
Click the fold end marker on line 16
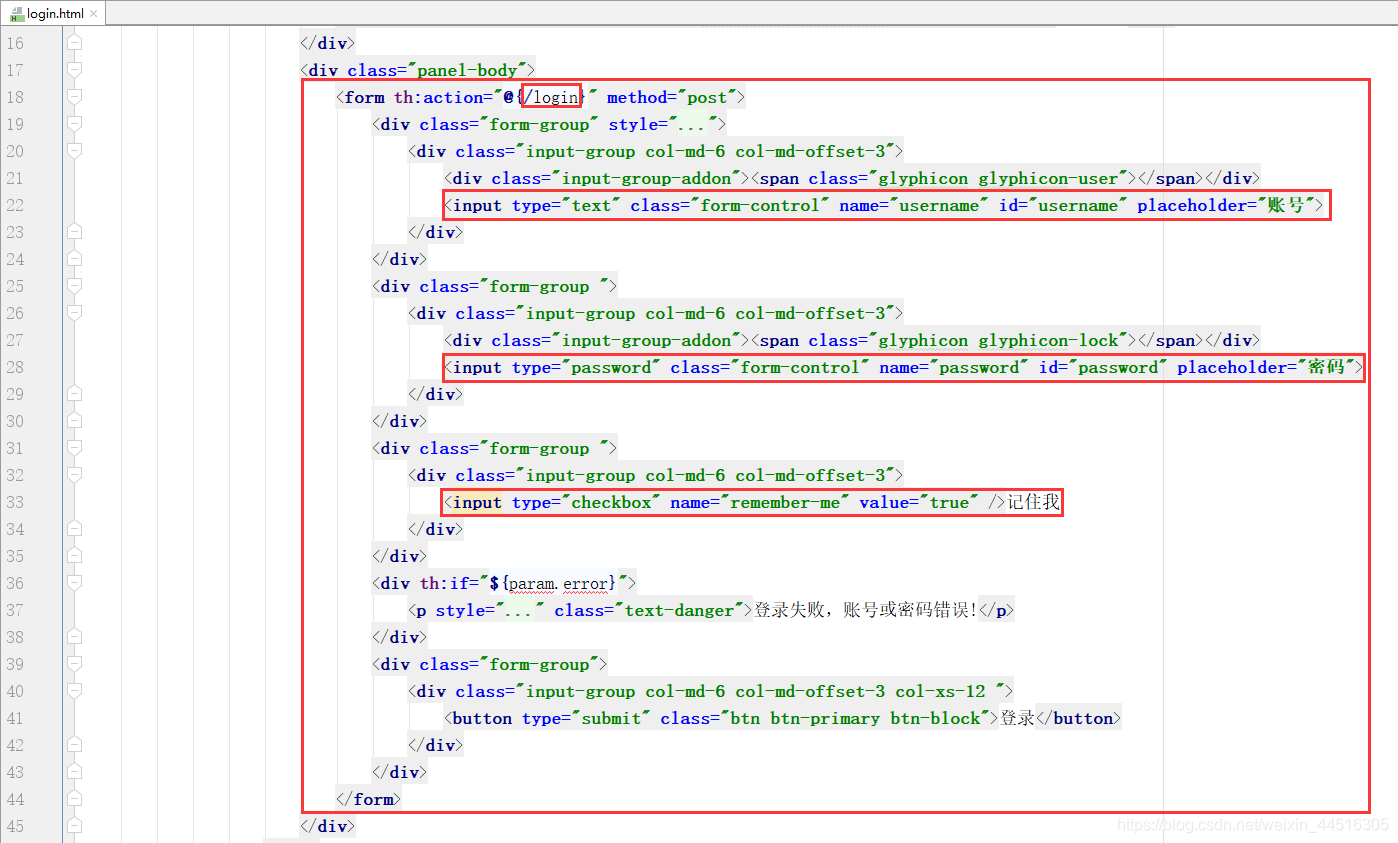coord(74,43)
